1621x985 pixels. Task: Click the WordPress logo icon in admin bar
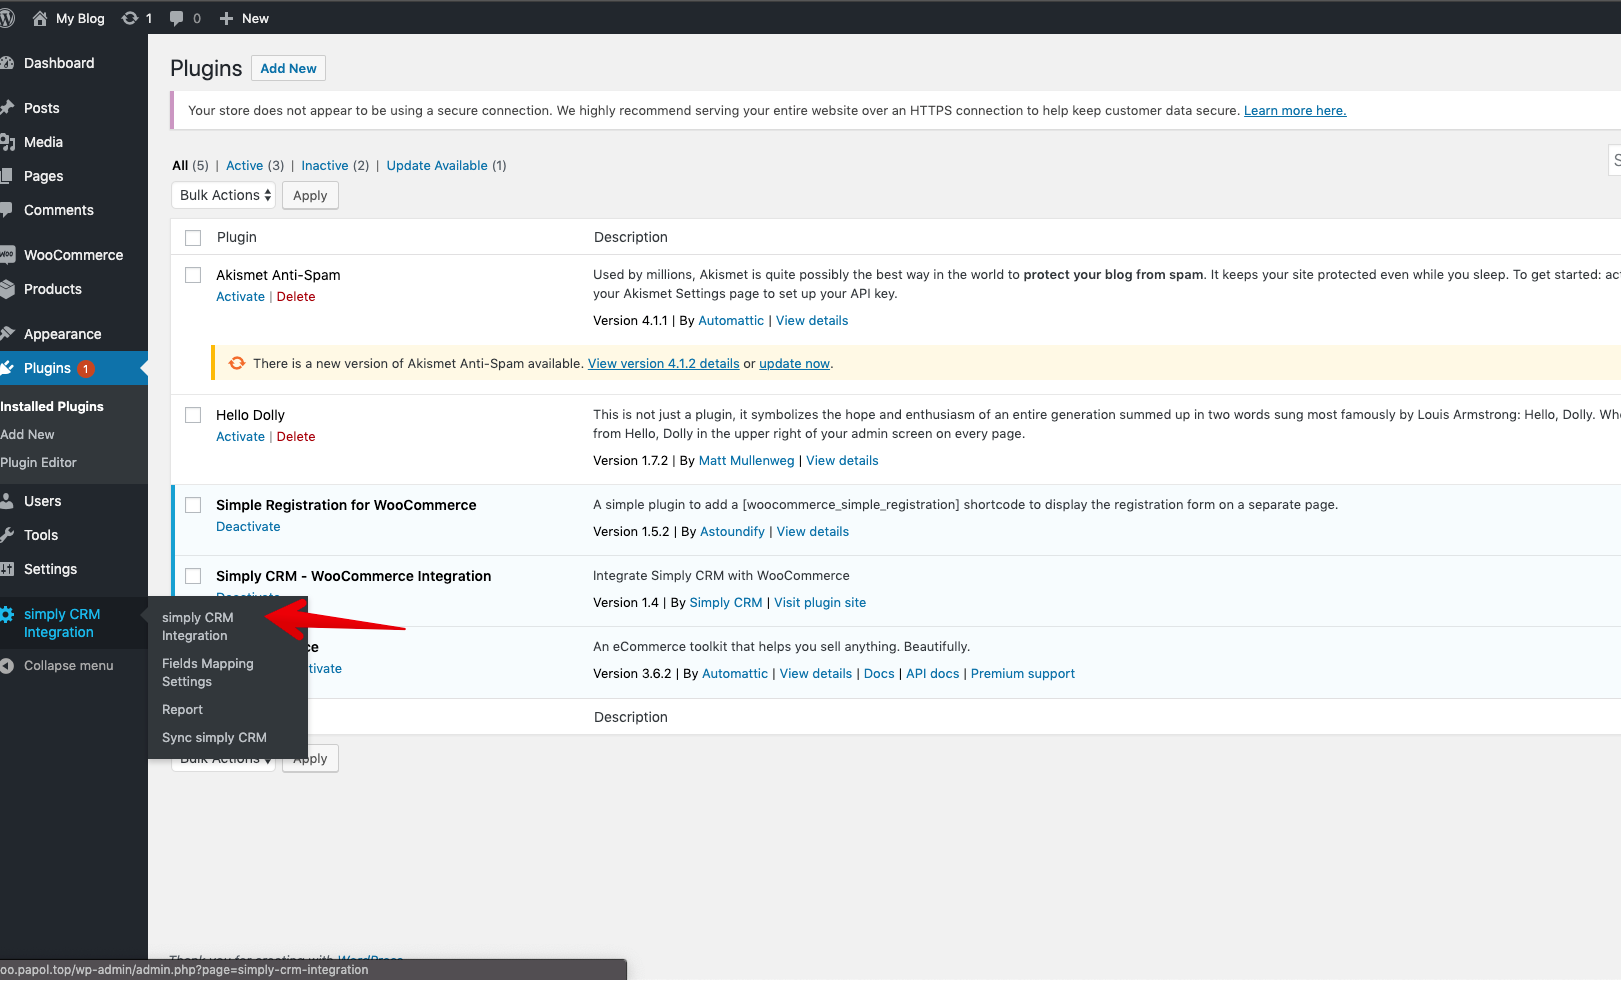8,18
